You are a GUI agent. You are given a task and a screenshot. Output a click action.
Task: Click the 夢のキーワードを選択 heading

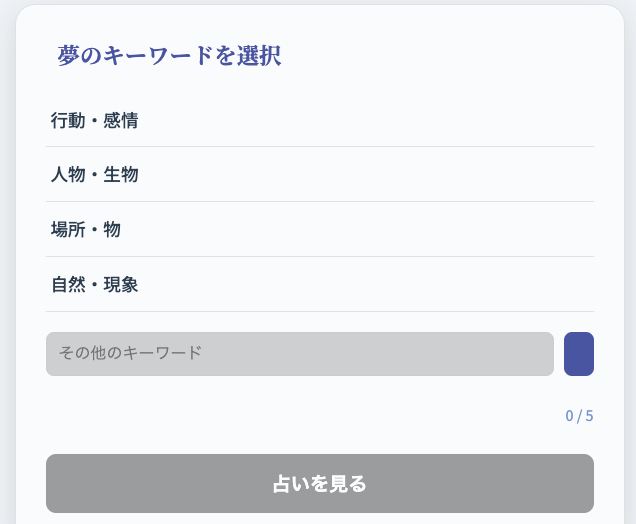click(169, 56)
